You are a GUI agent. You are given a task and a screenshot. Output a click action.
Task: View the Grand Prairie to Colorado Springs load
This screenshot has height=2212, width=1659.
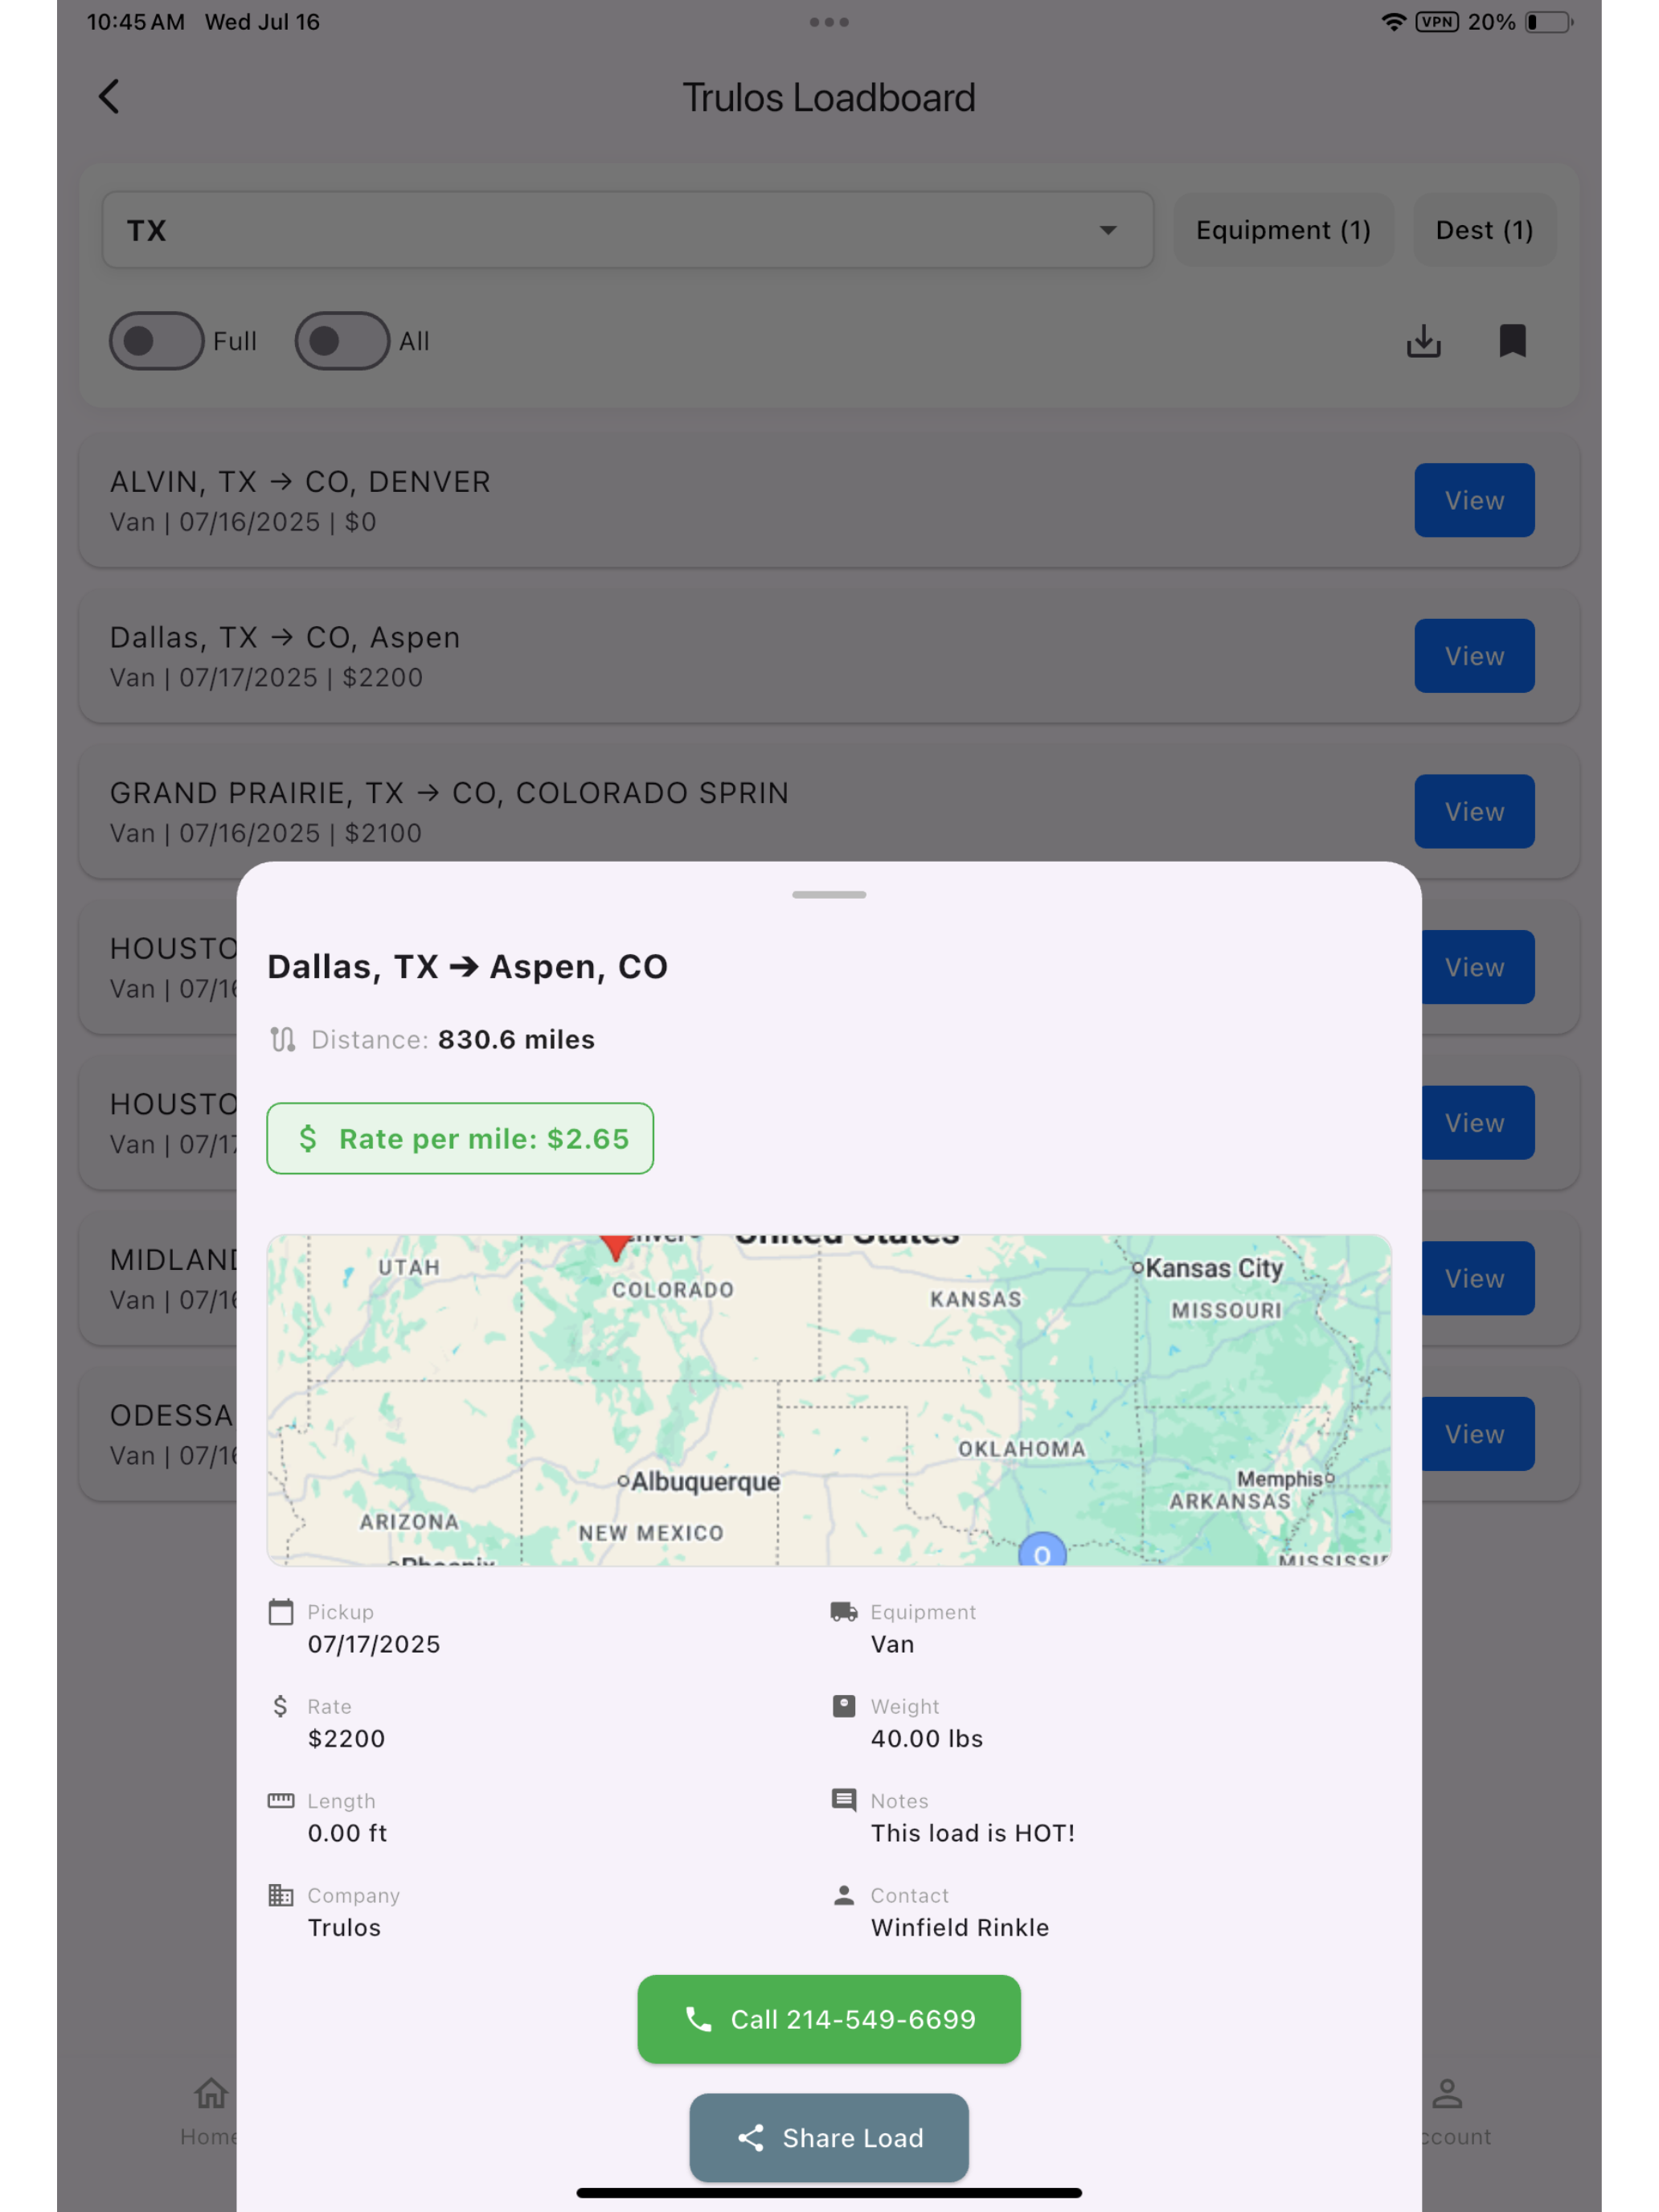1474,811
